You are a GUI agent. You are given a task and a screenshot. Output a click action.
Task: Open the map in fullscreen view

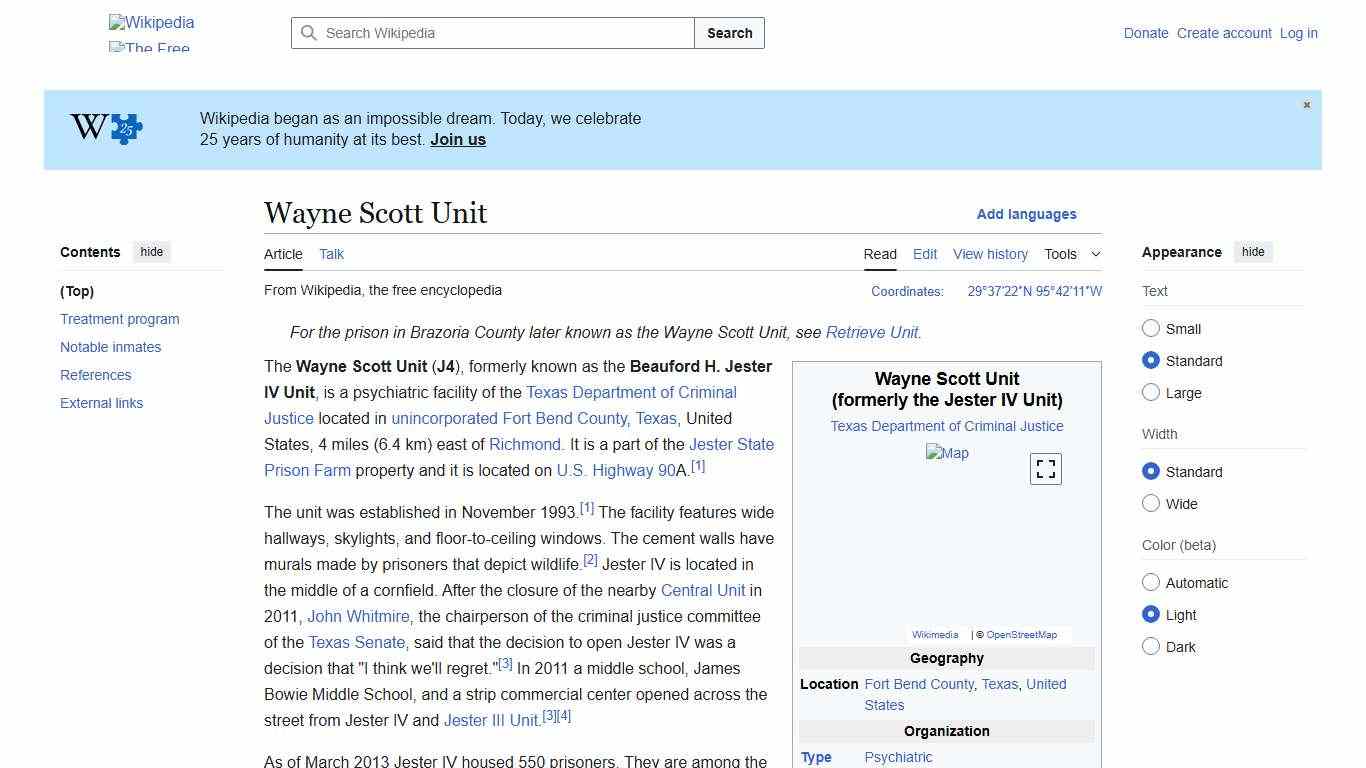pyautogui.click(x=1045, y=468)
